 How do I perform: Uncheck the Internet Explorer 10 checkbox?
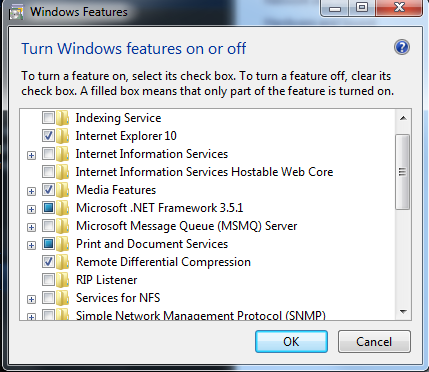[x=48, y=136]
